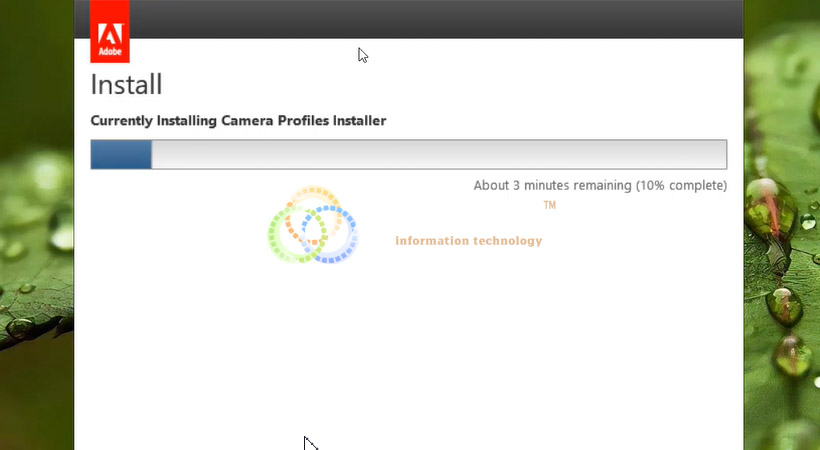
Task: Click the interlocking rings watermark logo
Action: tap(312, 226)
